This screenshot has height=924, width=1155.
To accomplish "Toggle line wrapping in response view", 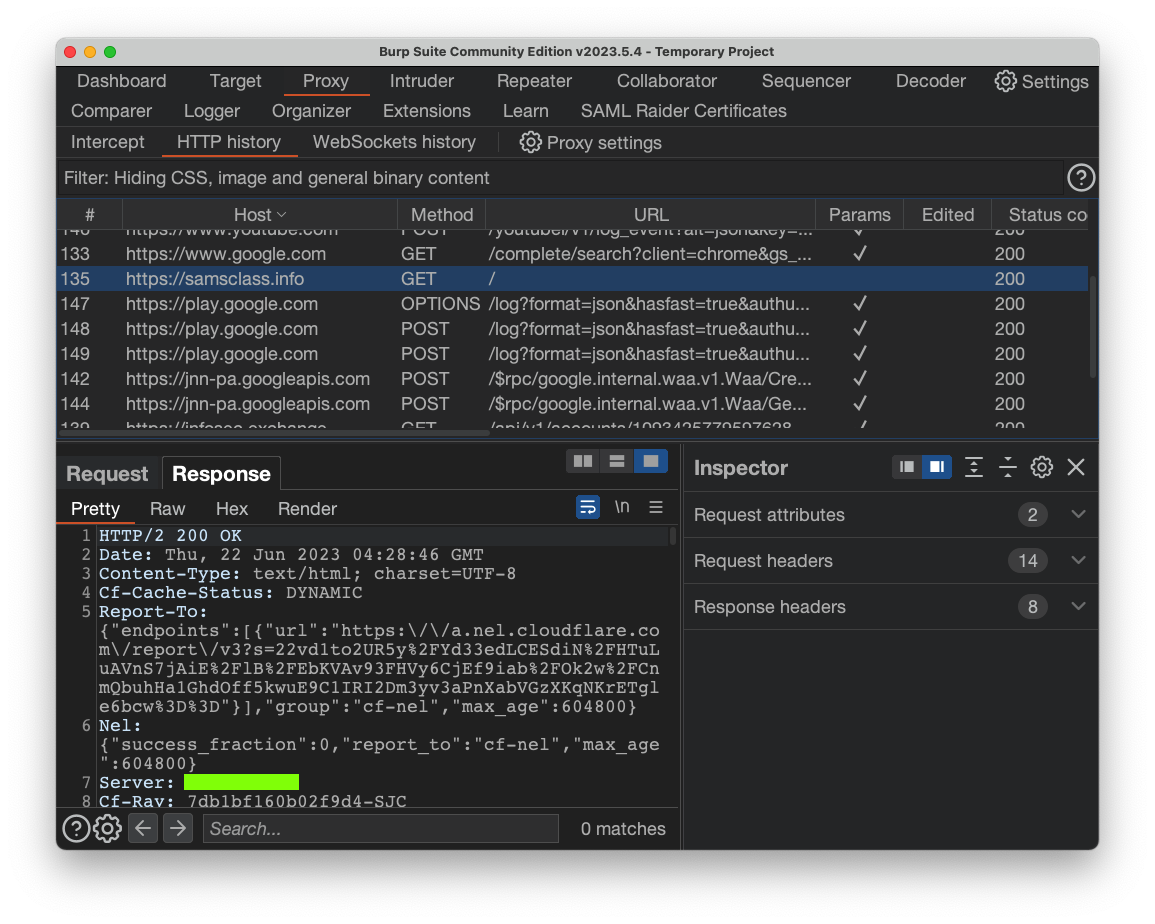I will pyautogui.click(x=588, y=508).
